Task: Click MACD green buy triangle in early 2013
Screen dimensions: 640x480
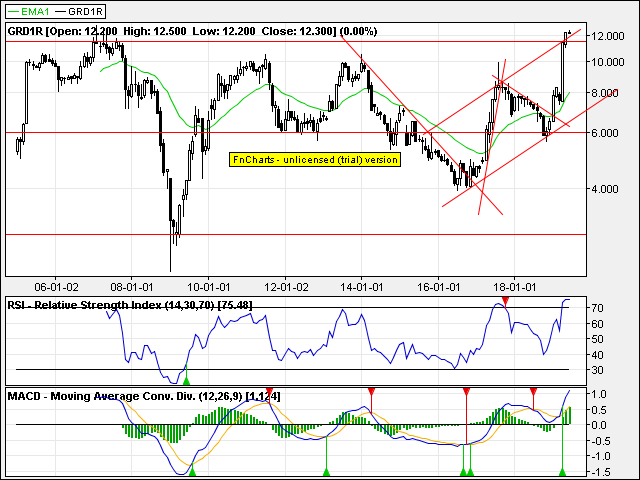Action: point(326,472)
